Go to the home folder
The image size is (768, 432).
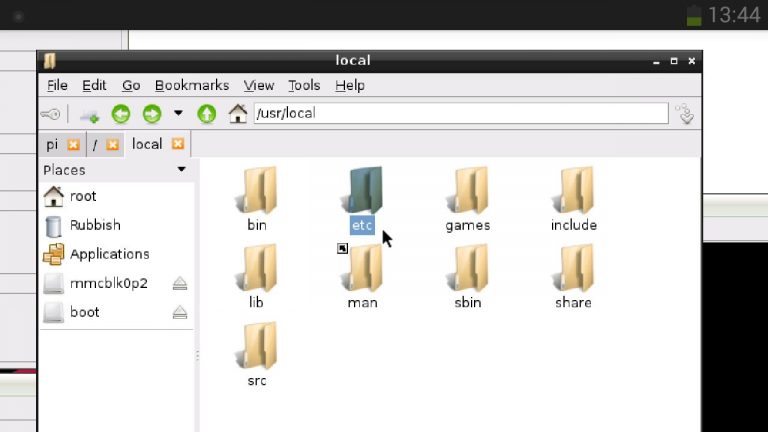click(x=238, y=114)
